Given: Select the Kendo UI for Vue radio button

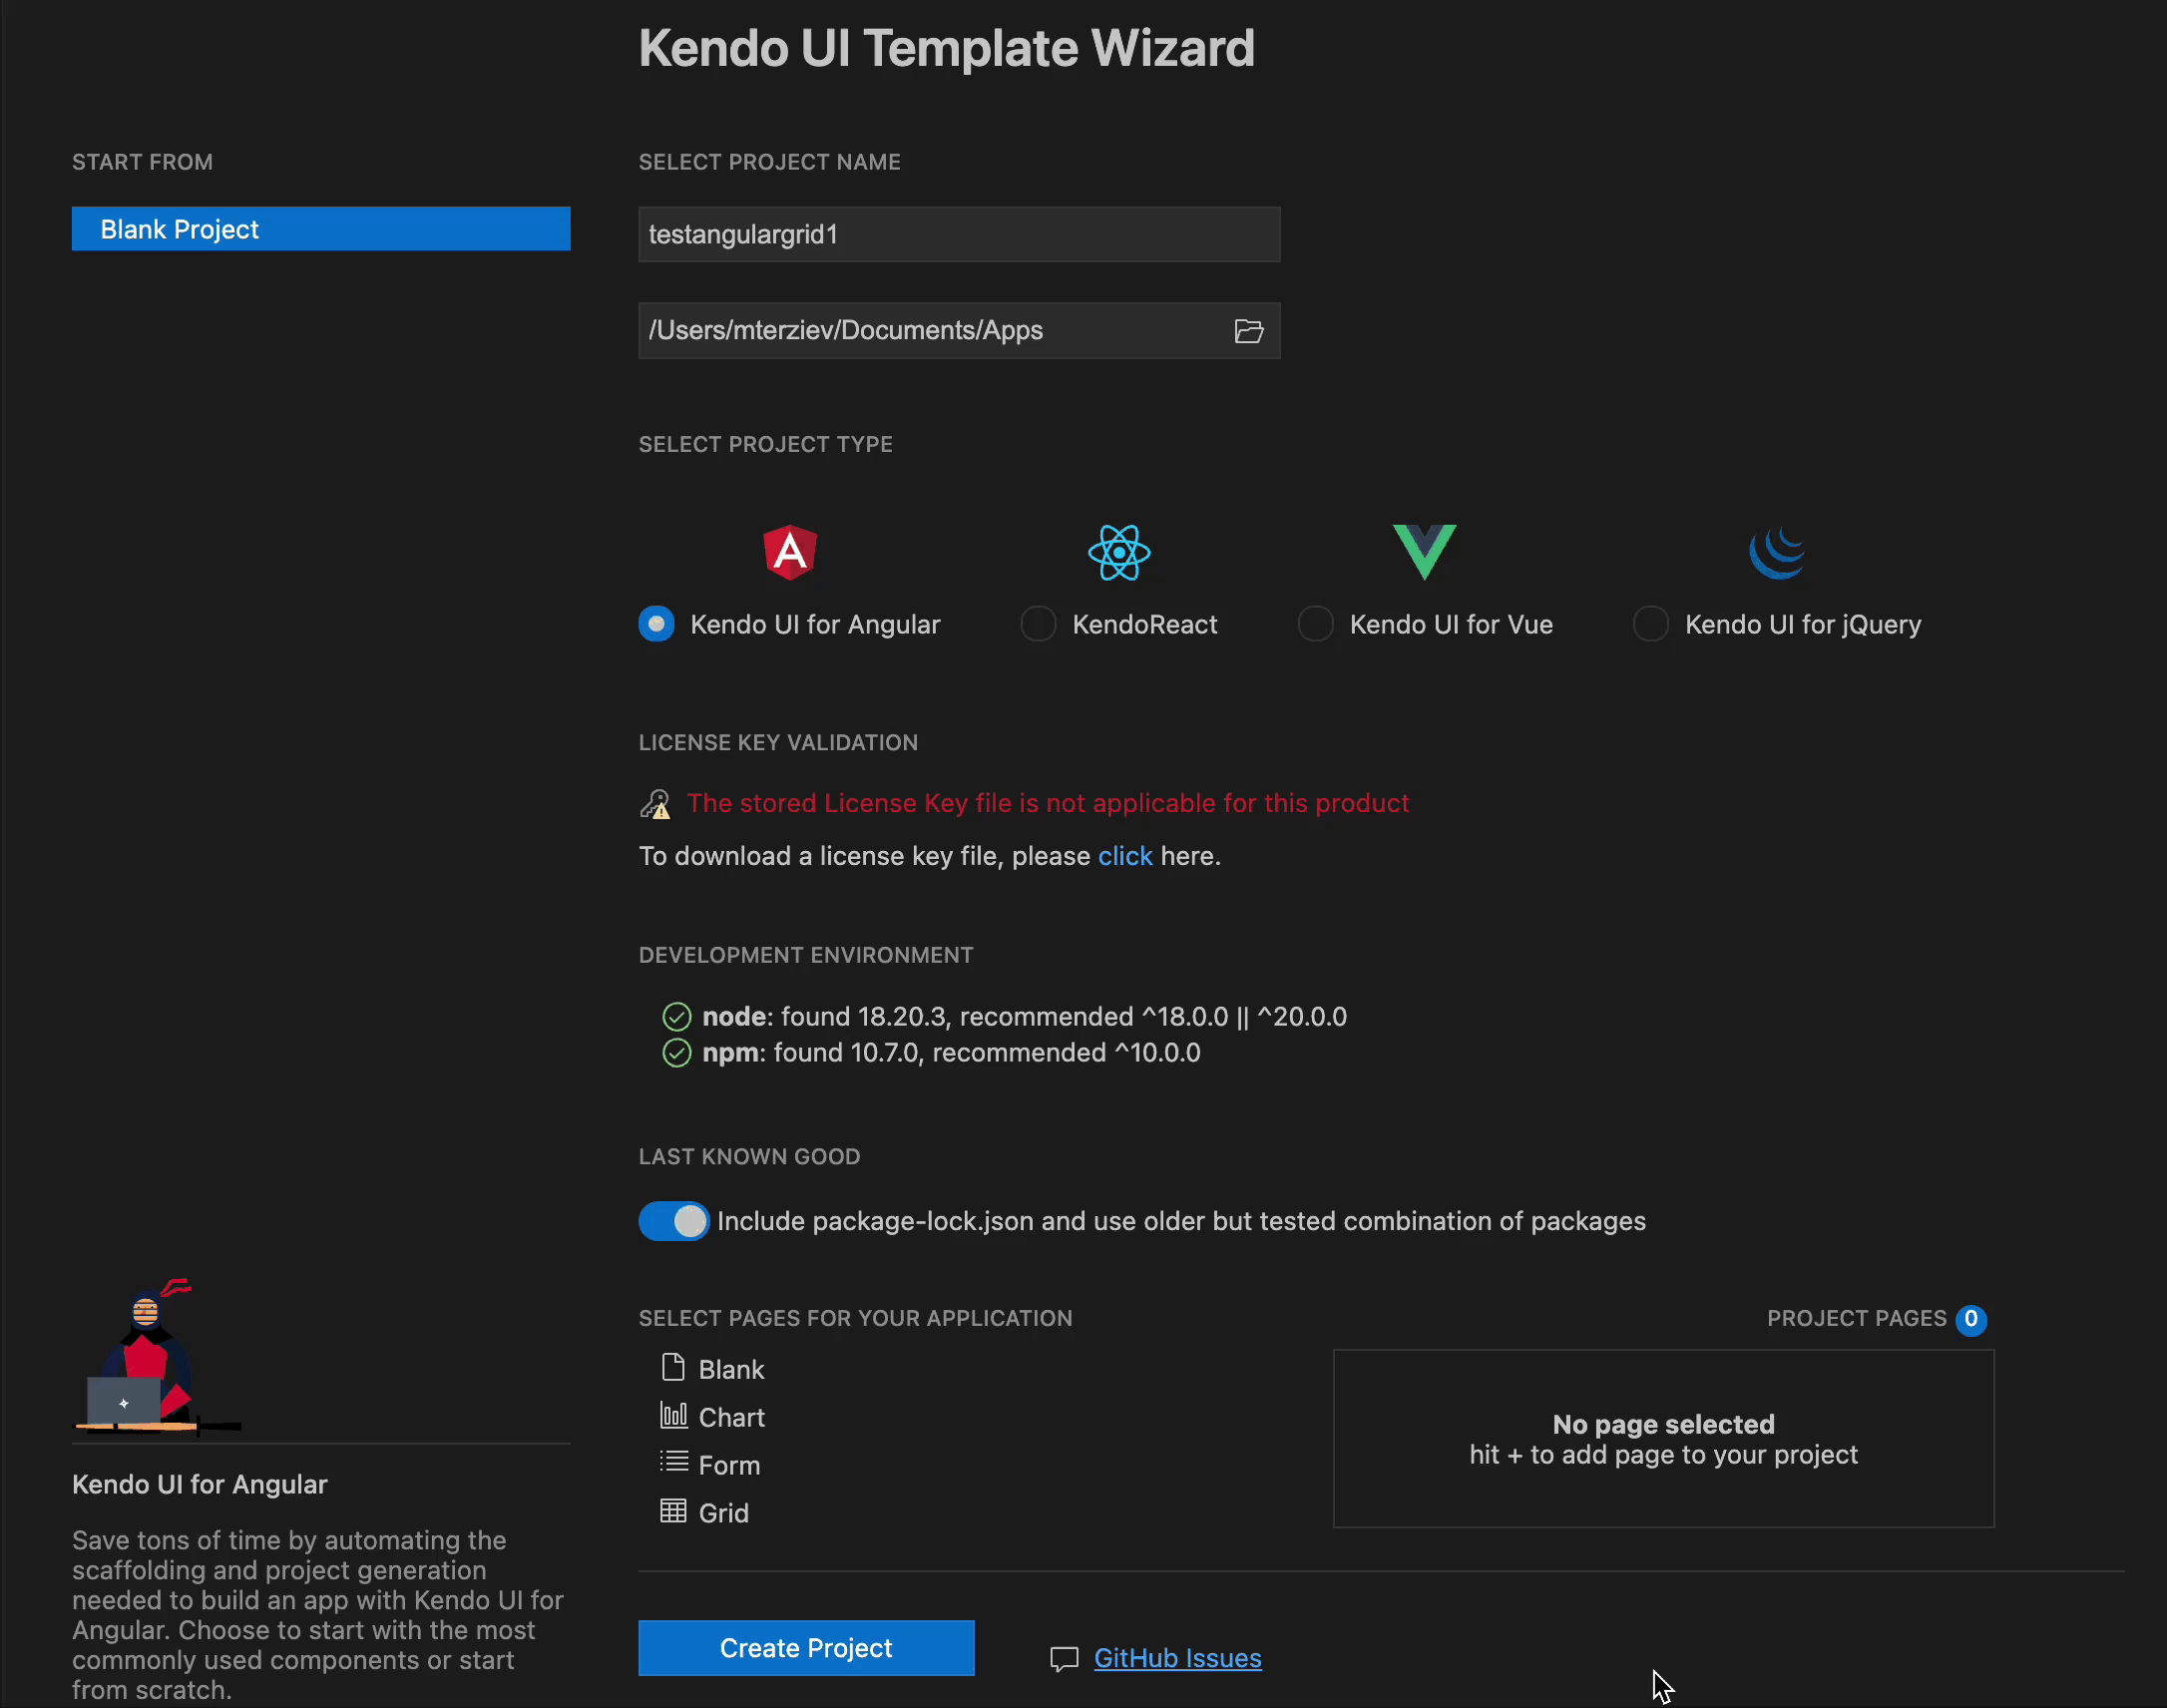Looking at the screenshot, I should 1315,624.
